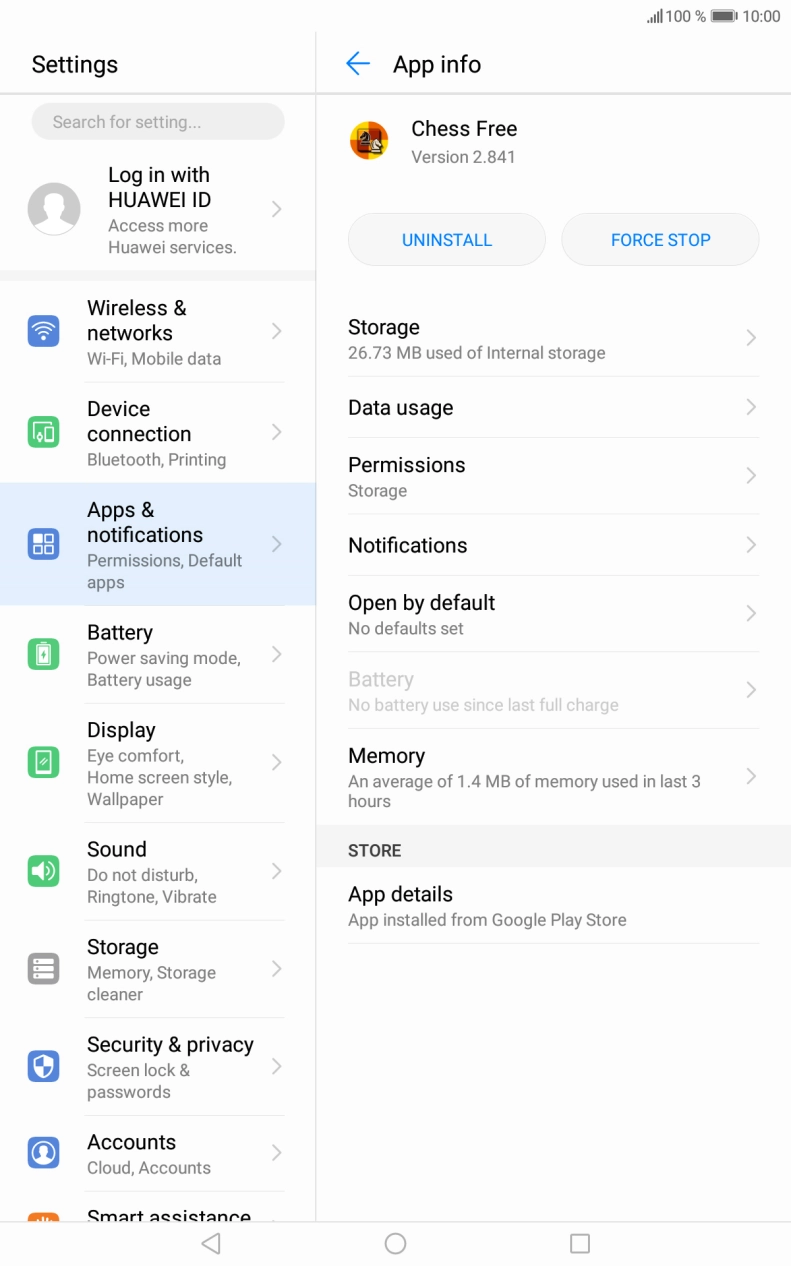Expand the Storage usage chevron
The height and width of the screenshot is (1266, 791).
coord(750,339)
